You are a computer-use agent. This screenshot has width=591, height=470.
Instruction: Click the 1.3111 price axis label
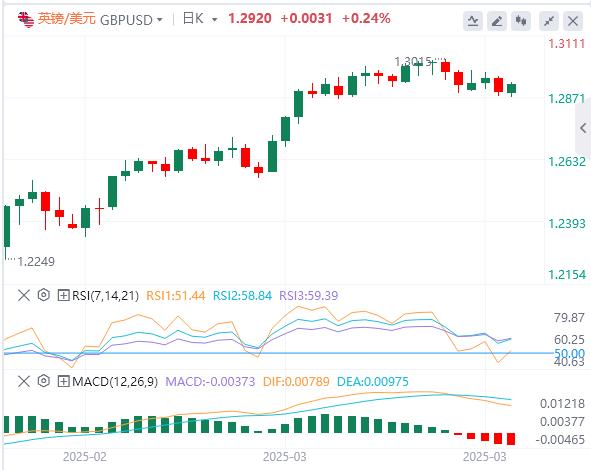pyautogui.click(x=567, y=44)
